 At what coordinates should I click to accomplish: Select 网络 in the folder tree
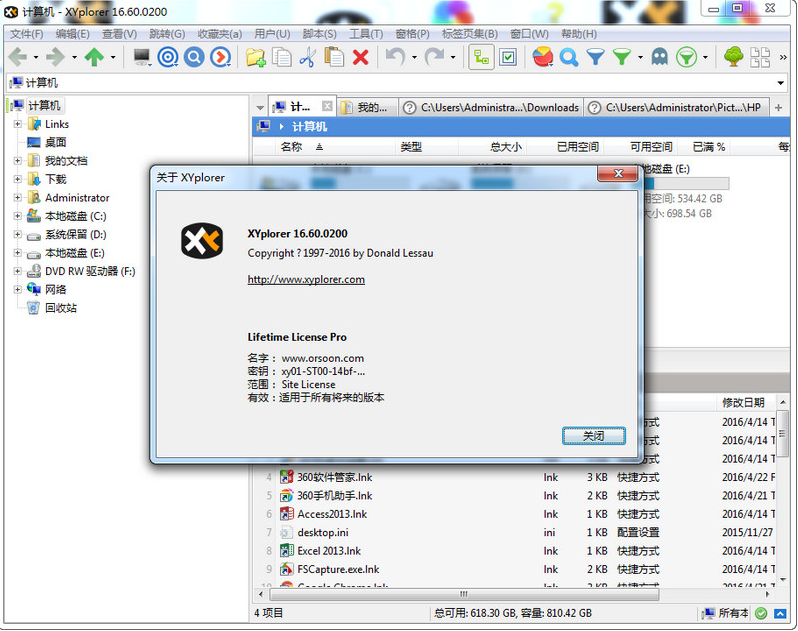[55, 290]
